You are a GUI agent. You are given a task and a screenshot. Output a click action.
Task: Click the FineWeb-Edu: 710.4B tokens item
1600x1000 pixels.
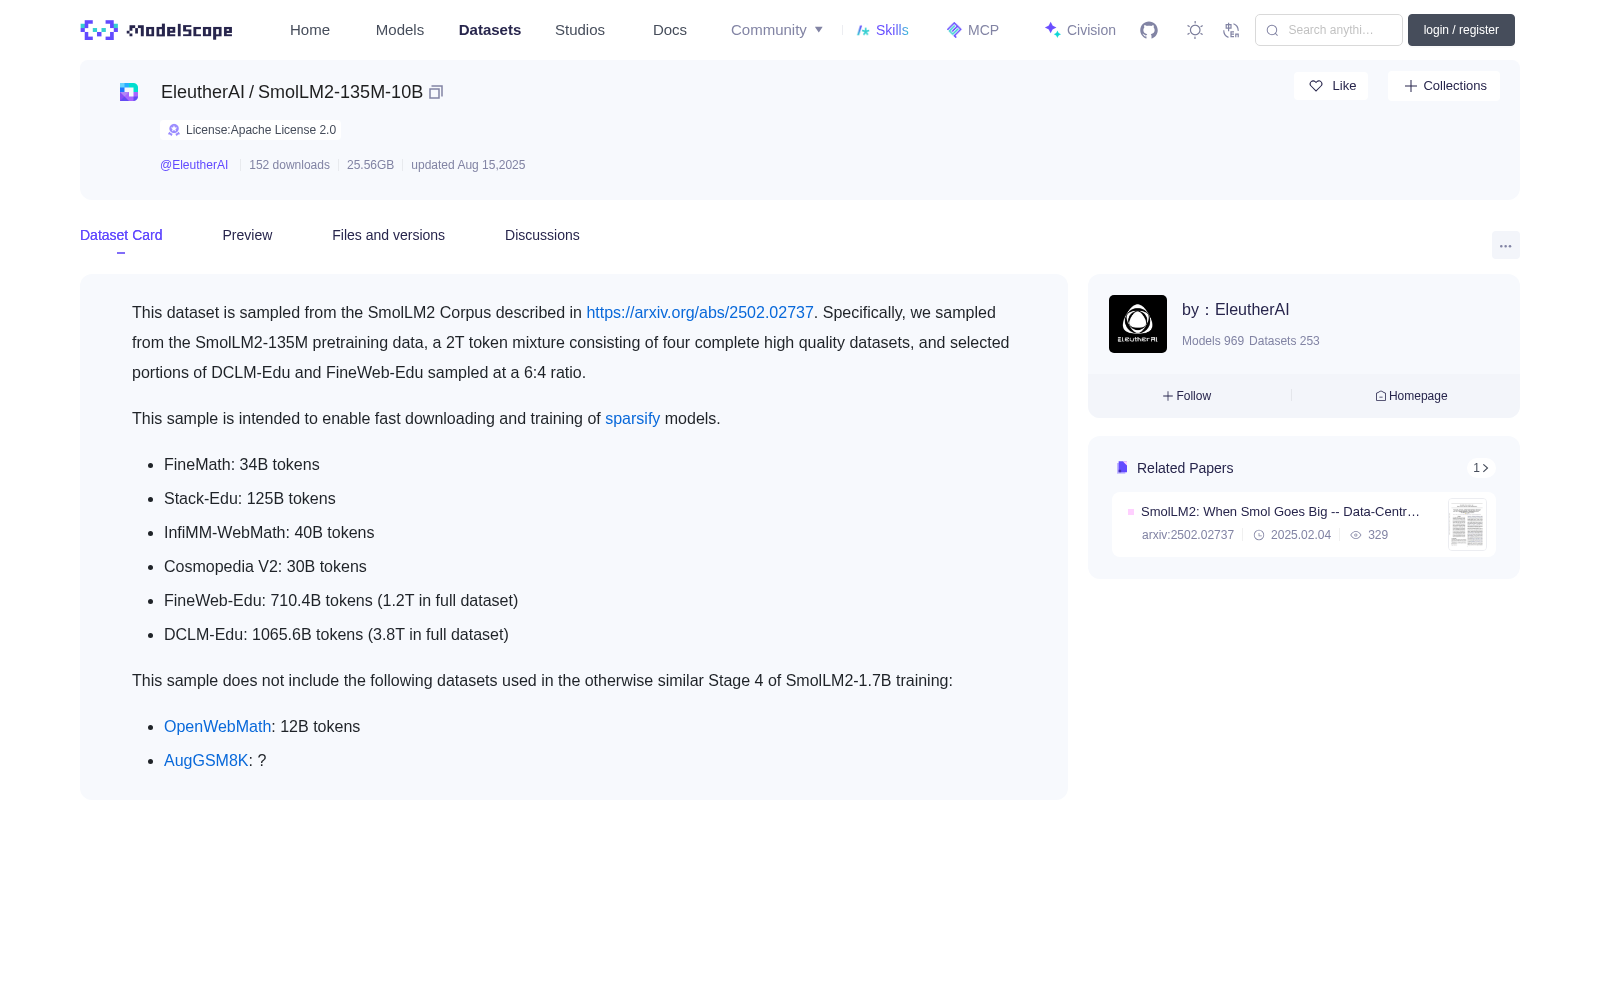(x=341, y=601)
